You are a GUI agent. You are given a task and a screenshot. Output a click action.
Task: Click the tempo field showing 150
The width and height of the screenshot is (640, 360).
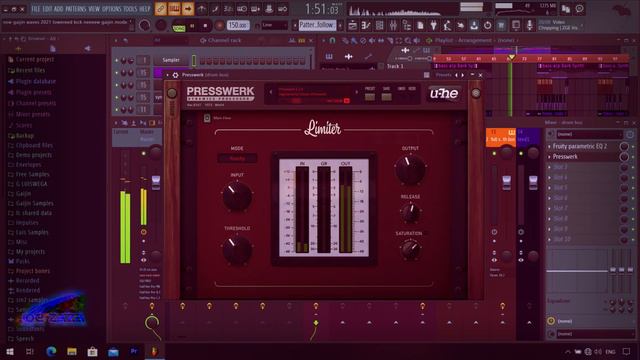[x=238, y=25]
